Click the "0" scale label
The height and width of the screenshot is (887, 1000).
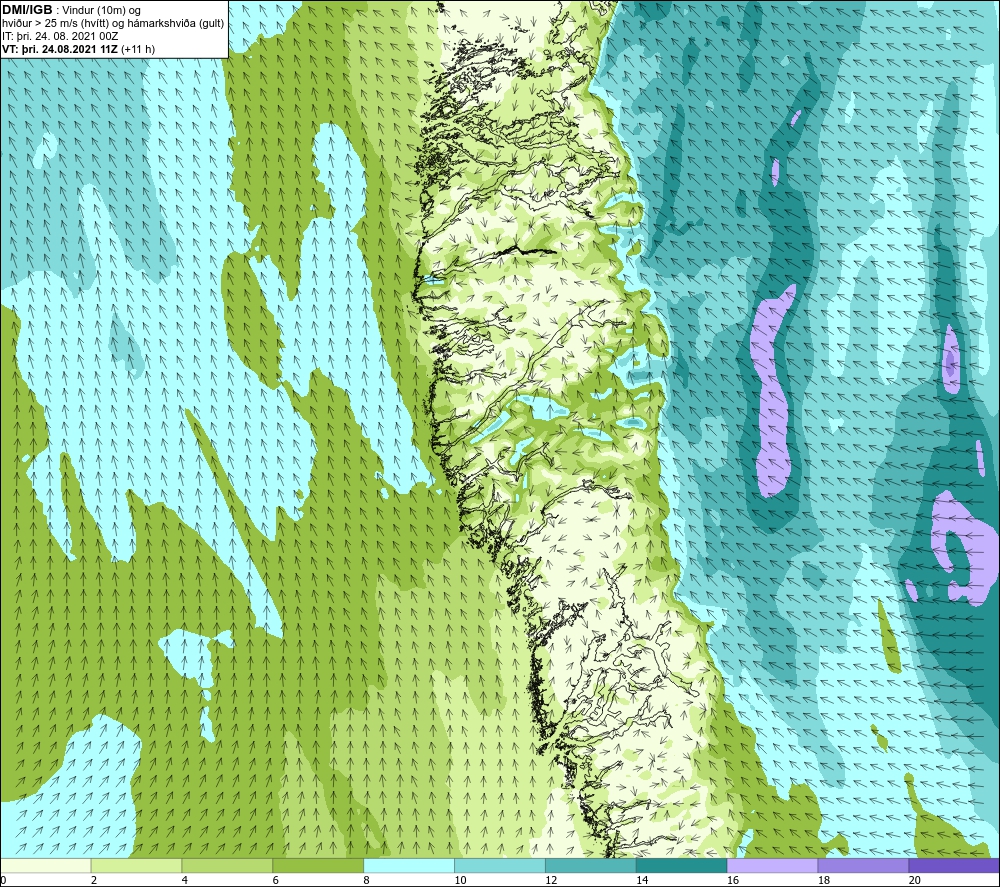click(x=3, y=881)
